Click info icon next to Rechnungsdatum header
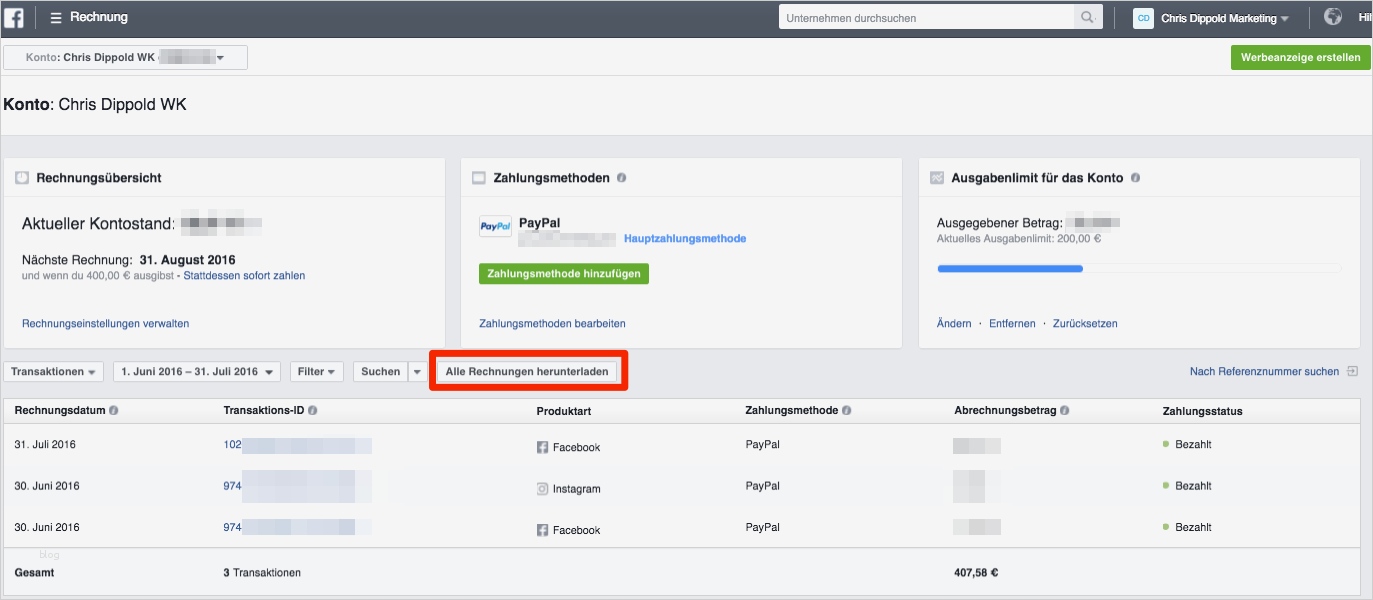Viewport: 1373px width, 600px height. pos(113,411)
